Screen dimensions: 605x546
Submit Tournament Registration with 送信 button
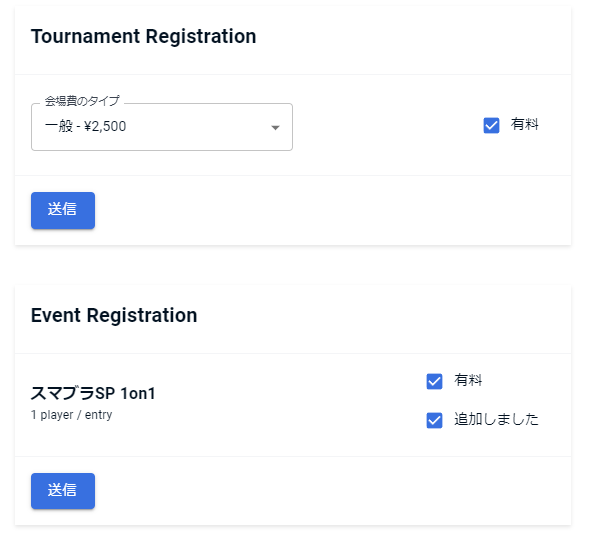click(x=63, y=210)
